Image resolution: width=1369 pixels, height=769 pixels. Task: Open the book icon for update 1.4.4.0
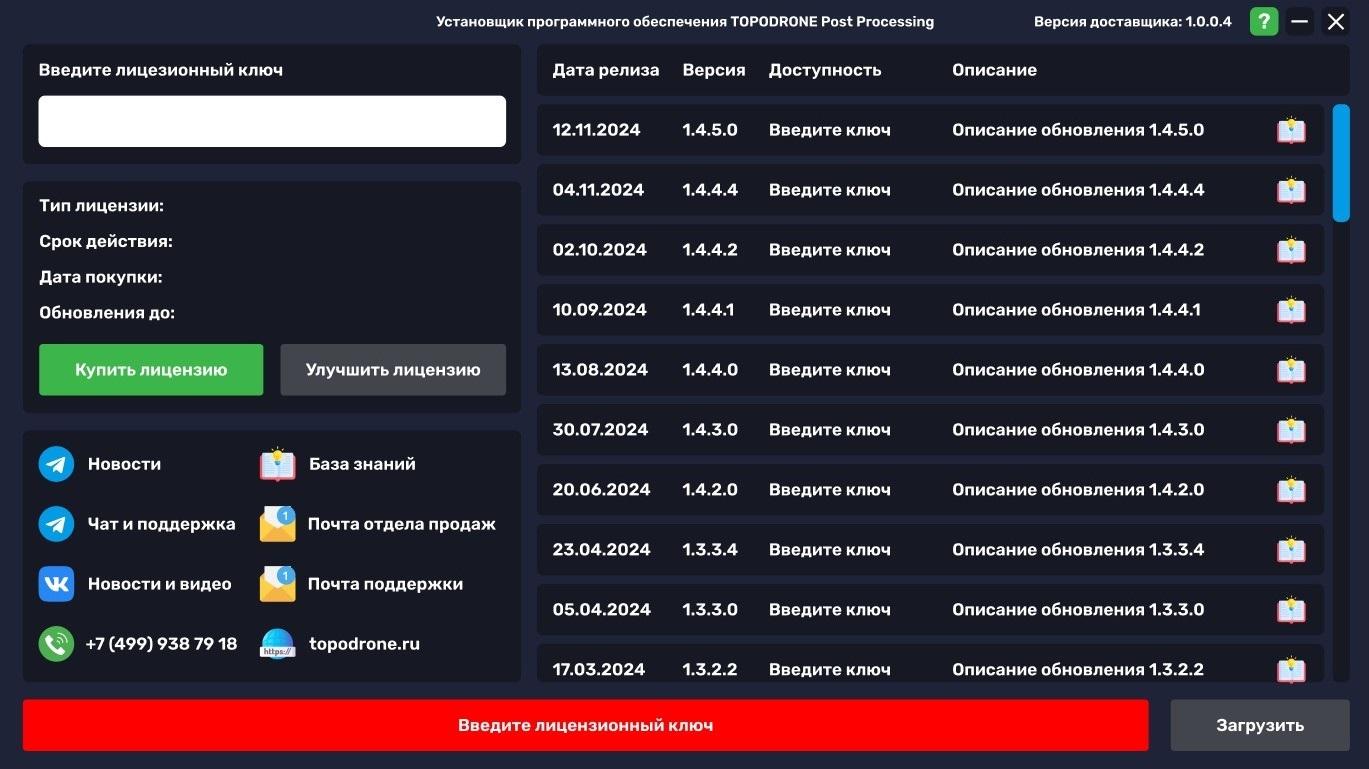pyautogui.click(x=1291, y=371)
